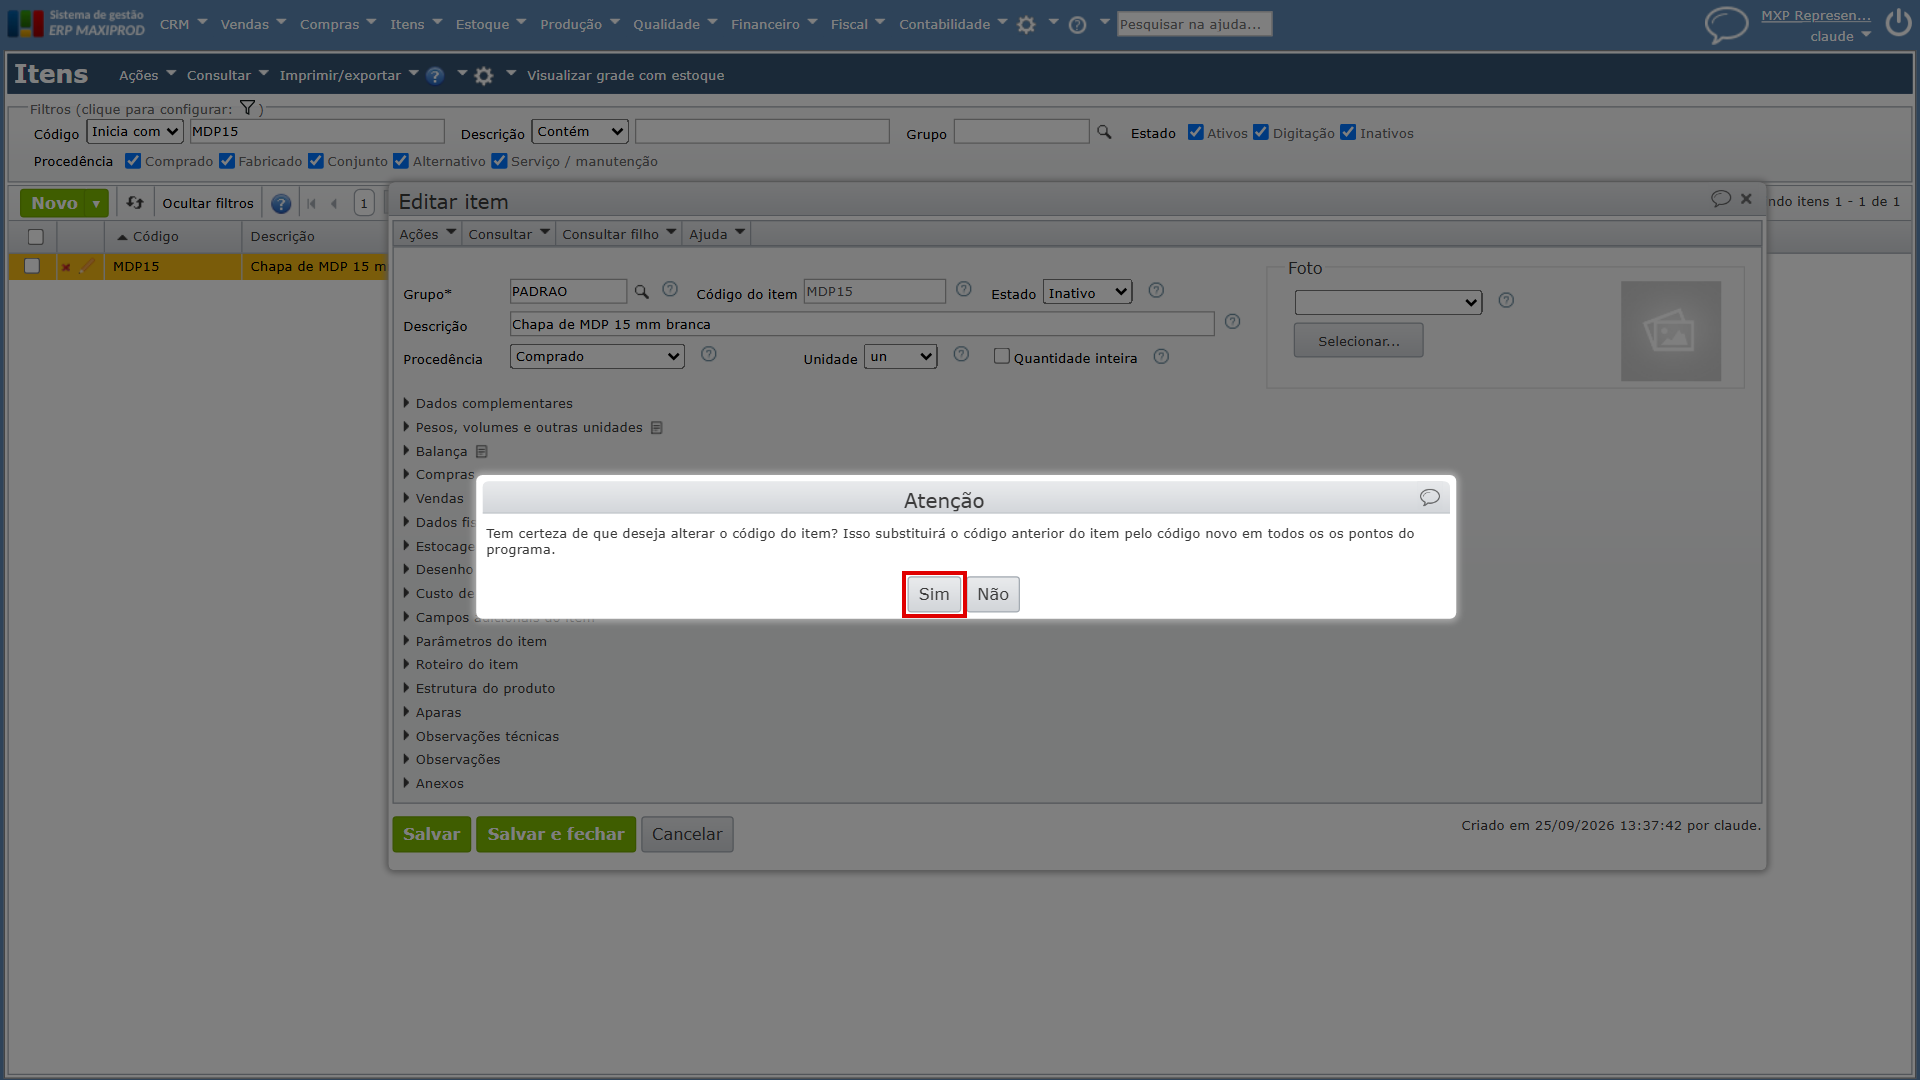Open the Contém description dropdown

pos(581,132)
